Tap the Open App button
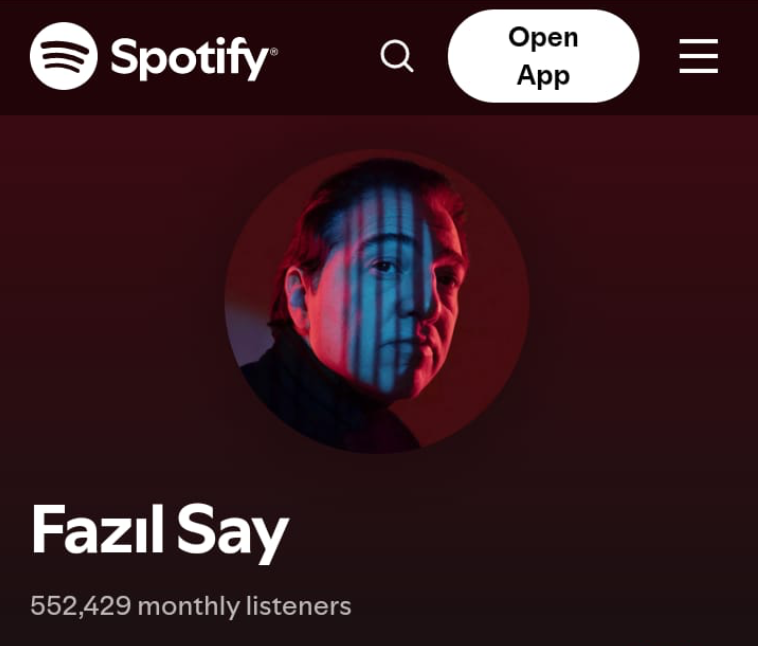The image size is (758, 646). [x=543, y=56]
